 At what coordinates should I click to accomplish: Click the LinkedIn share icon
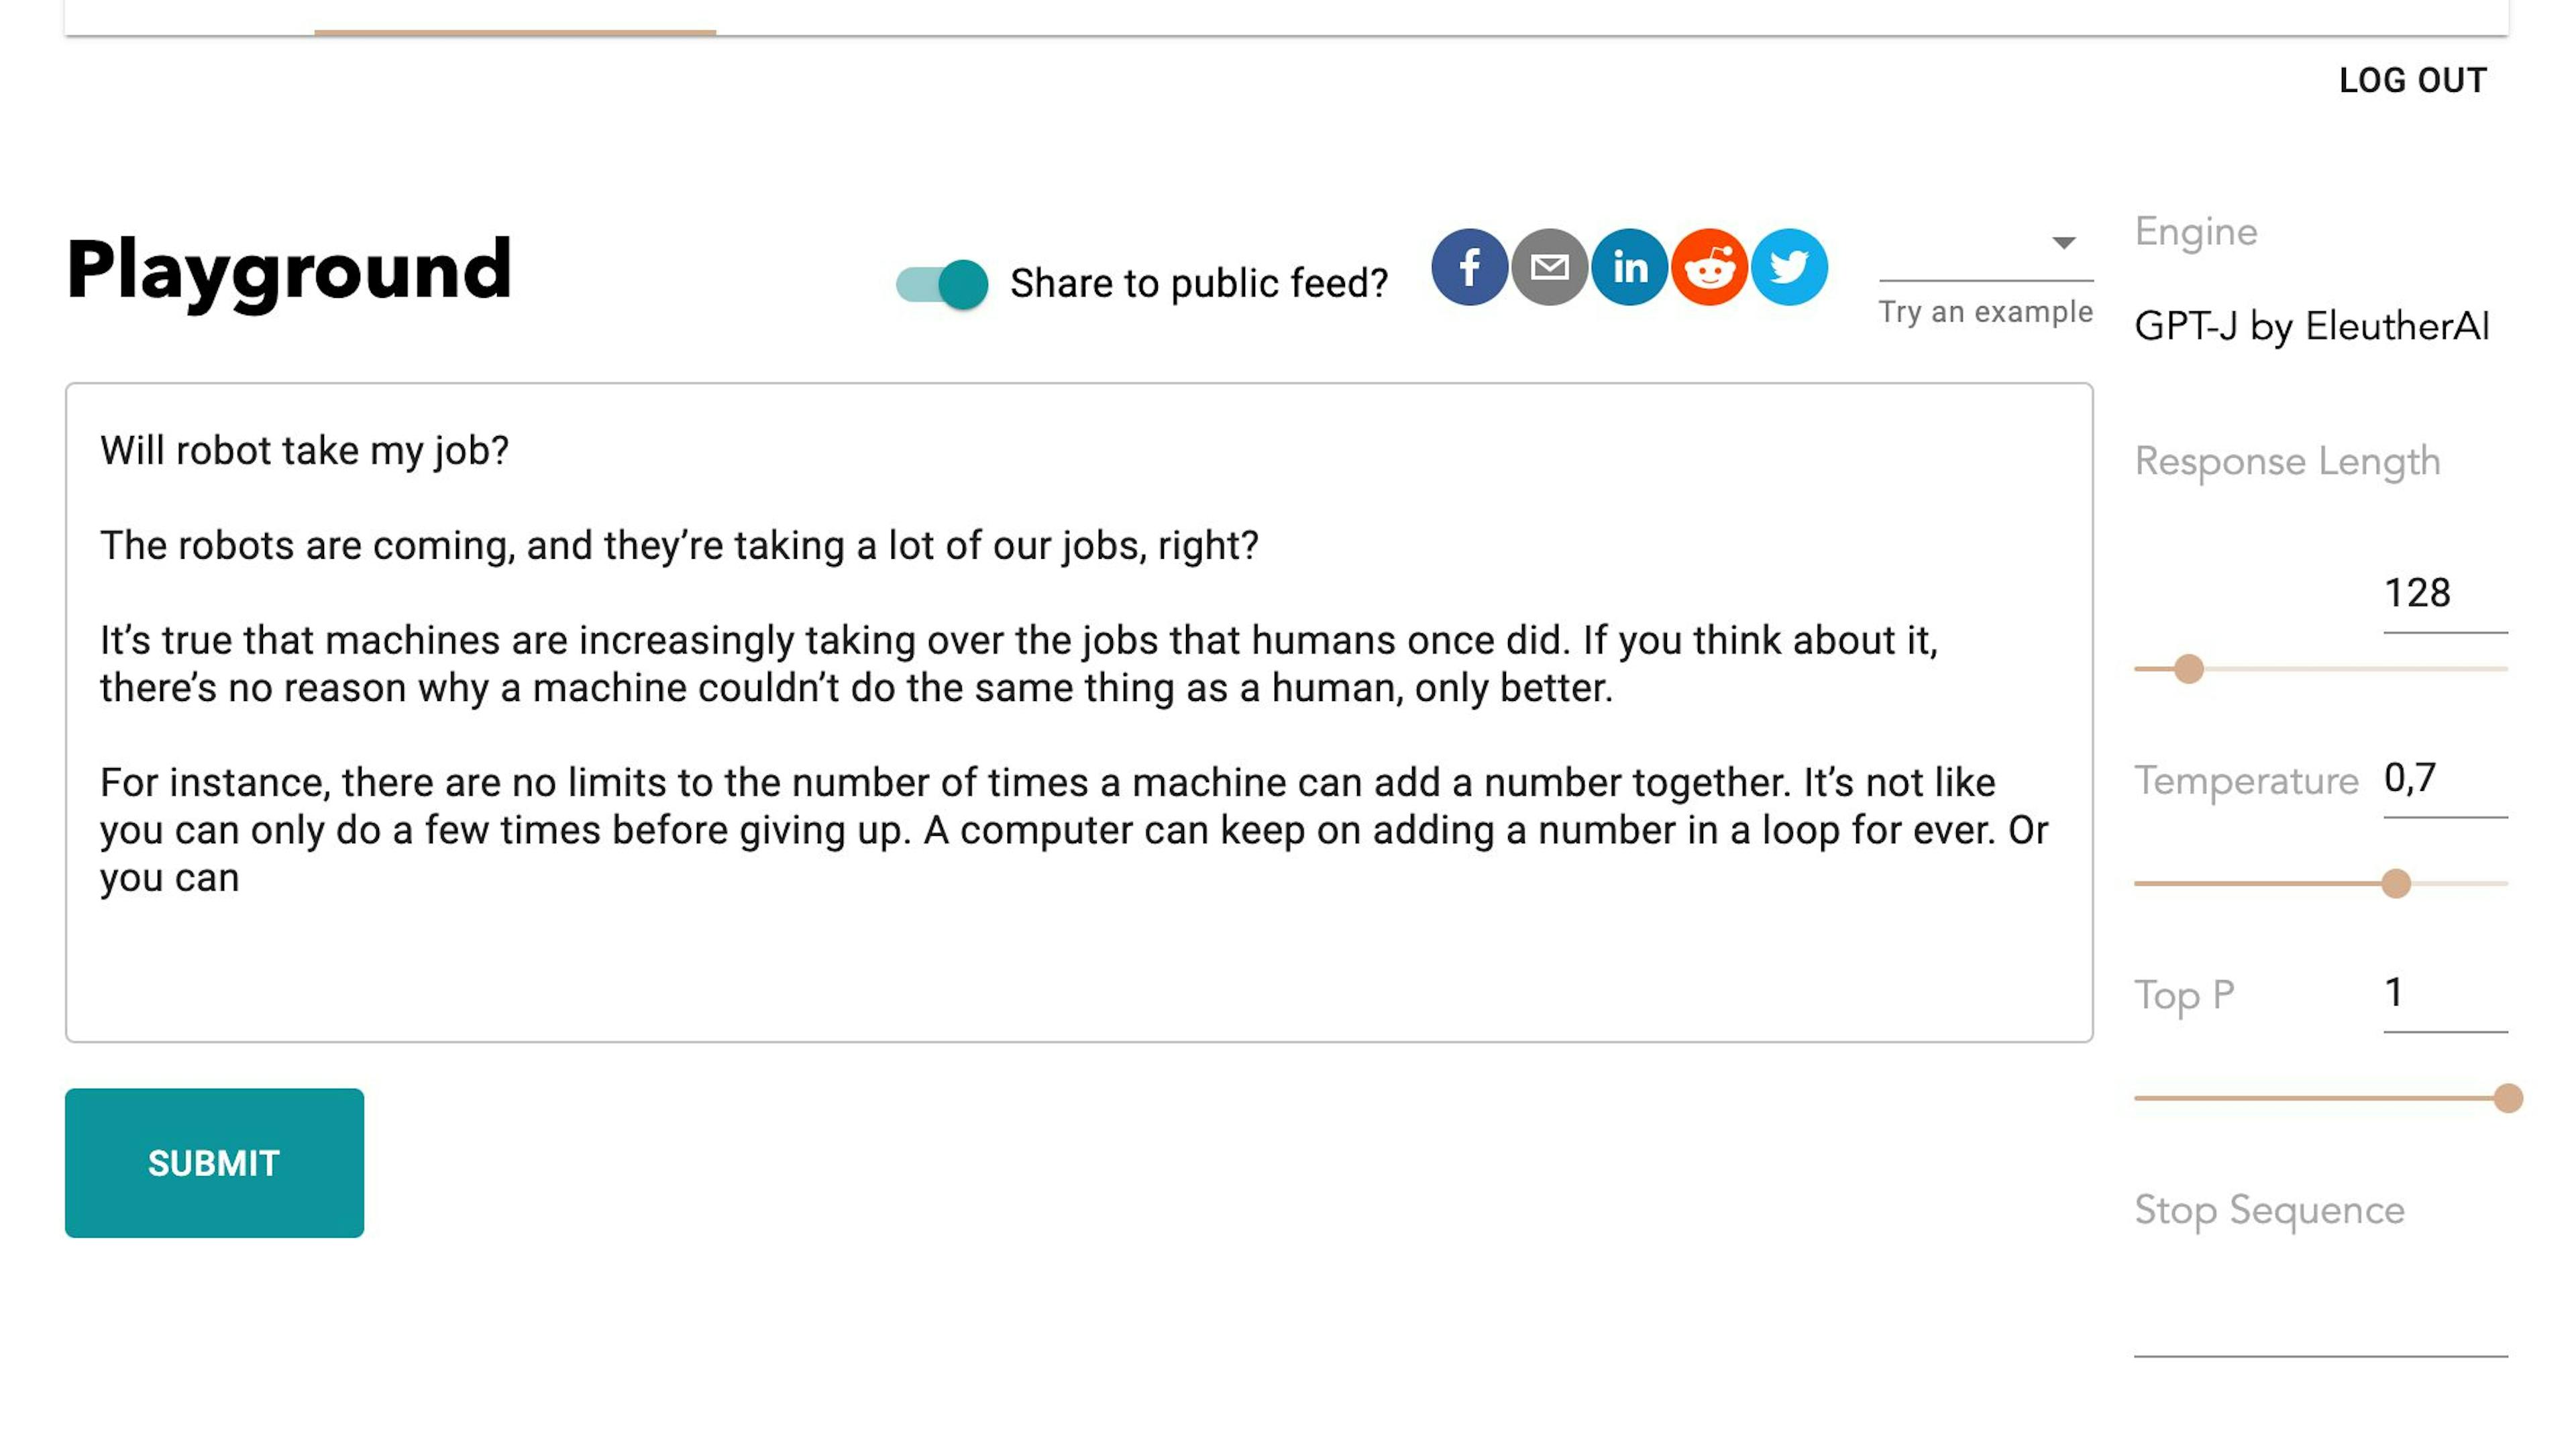point(1629,269)
